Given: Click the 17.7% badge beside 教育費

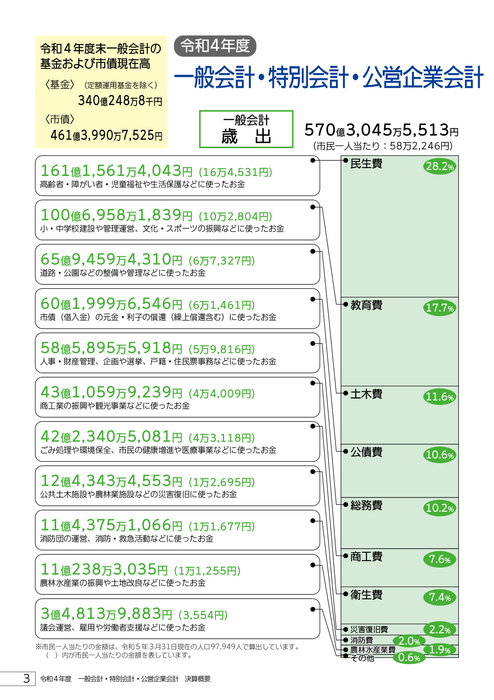Looking at the screenshot, I should 440,308.
